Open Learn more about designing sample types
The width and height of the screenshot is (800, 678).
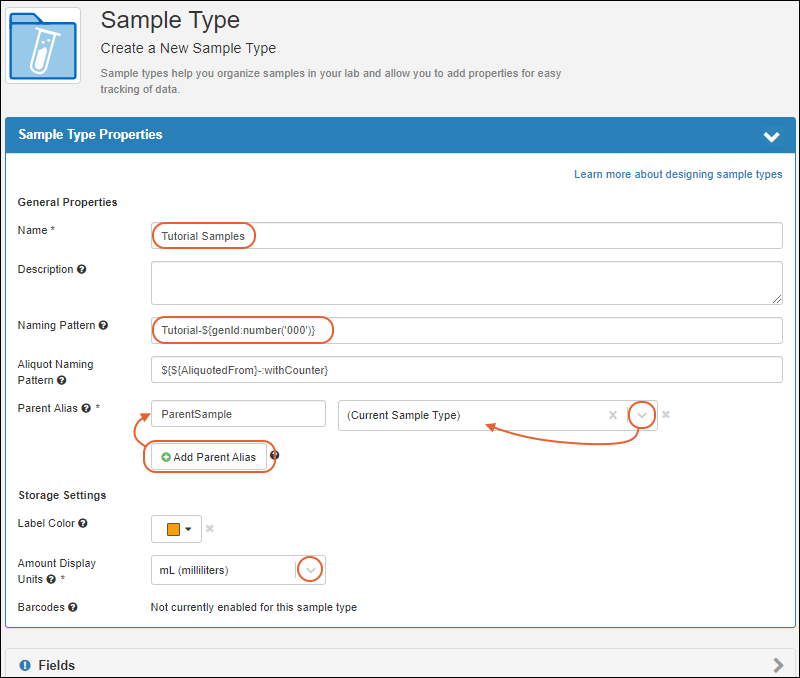click(677, 174)
